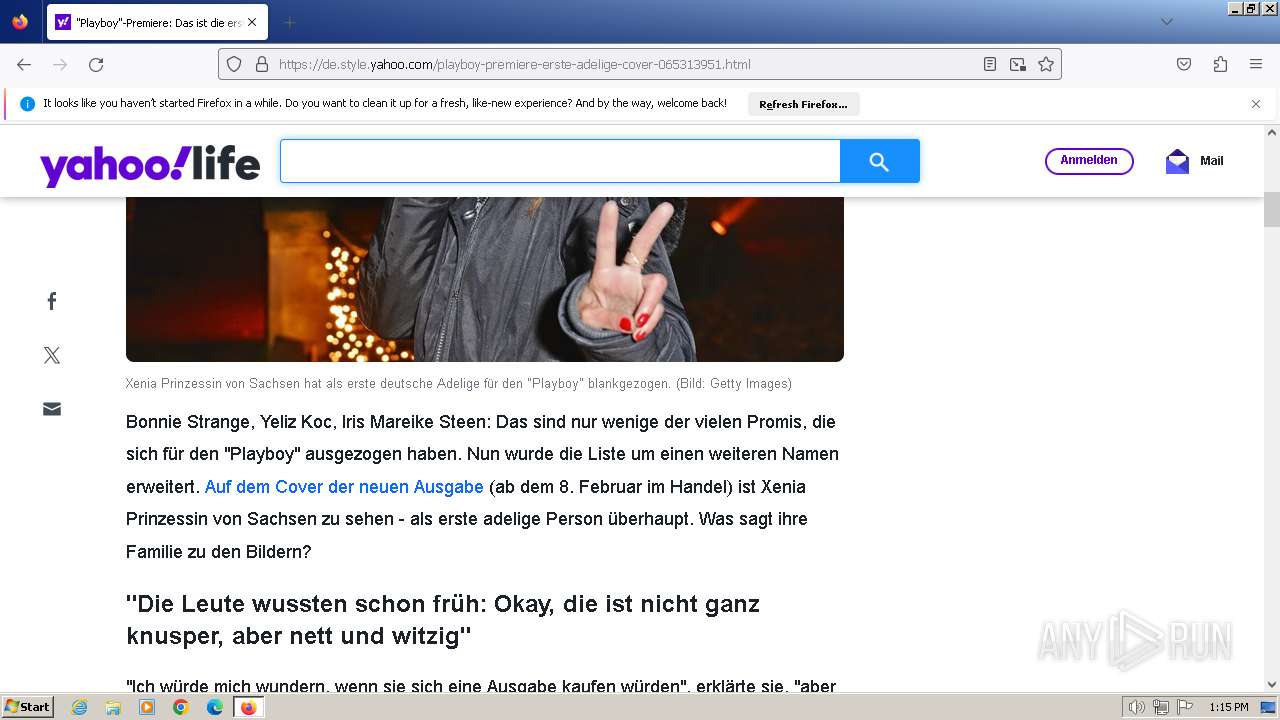The image size is (1280, 720).
Task: Open the Save to Pocket icon
Action: tap(1184, 64)
